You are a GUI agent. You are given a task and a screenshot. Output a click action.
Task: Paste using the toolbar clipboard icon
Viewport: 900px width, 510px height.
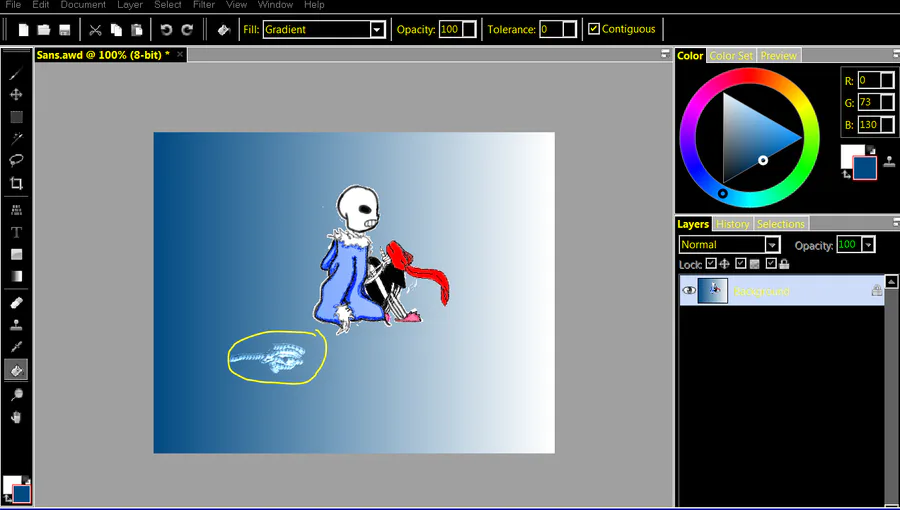pyautogui.click(x=137, y=30)
